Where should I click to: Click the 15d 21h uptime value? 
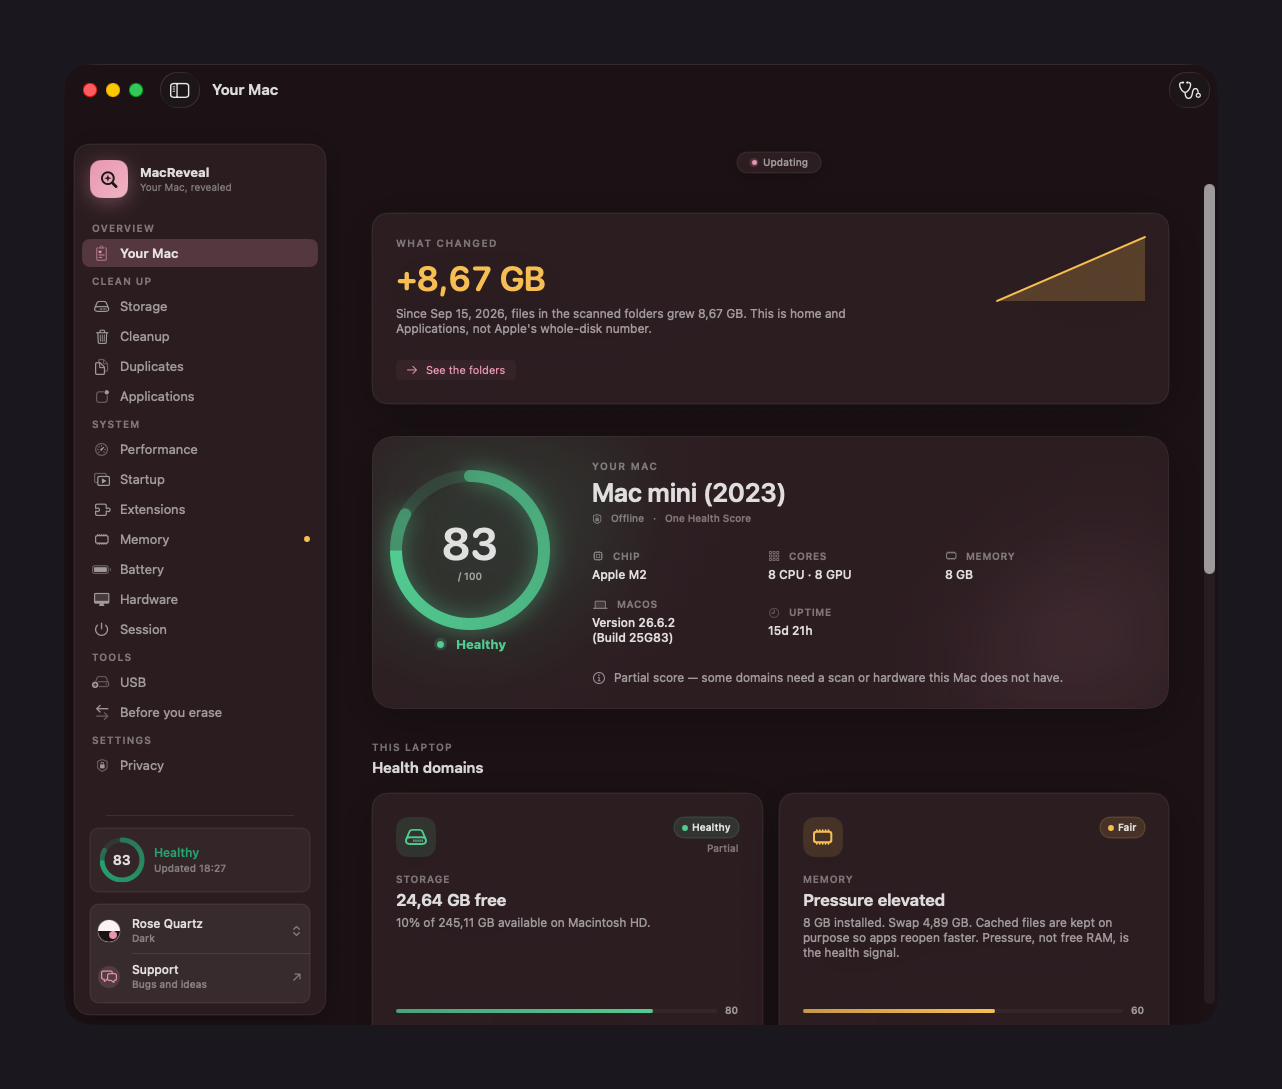[790, 631]
